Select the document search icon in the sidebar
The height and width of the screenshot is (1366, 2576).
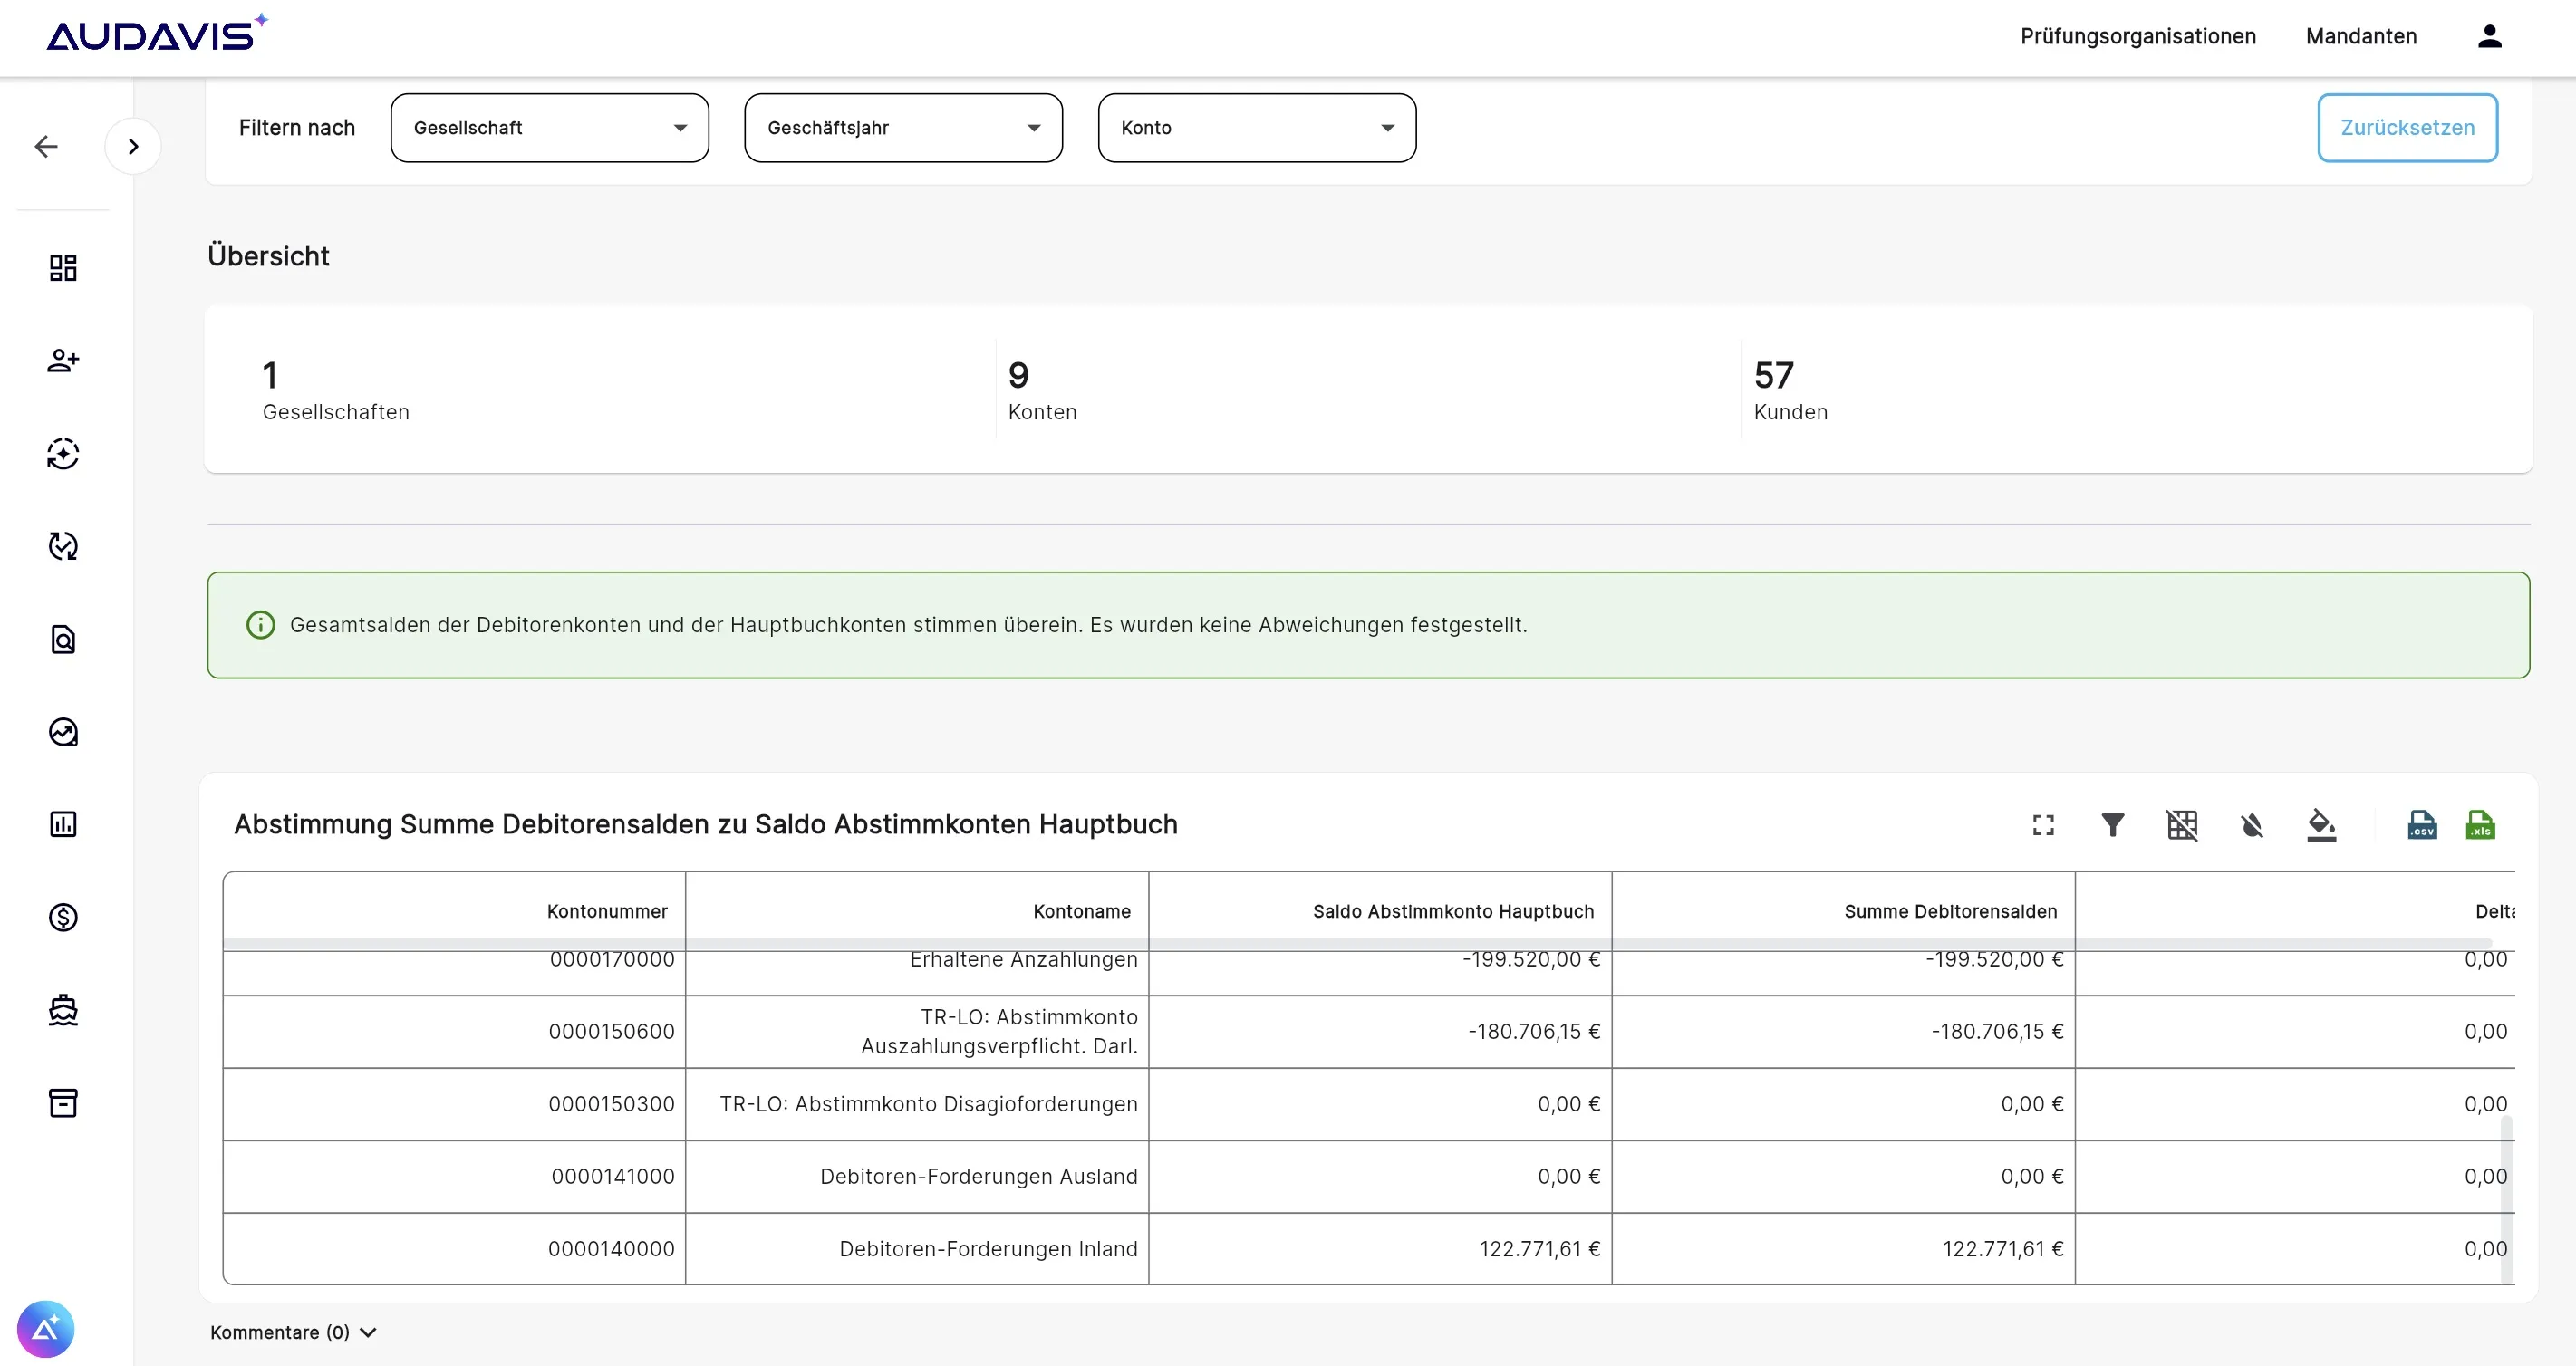[x=62, y=639]
